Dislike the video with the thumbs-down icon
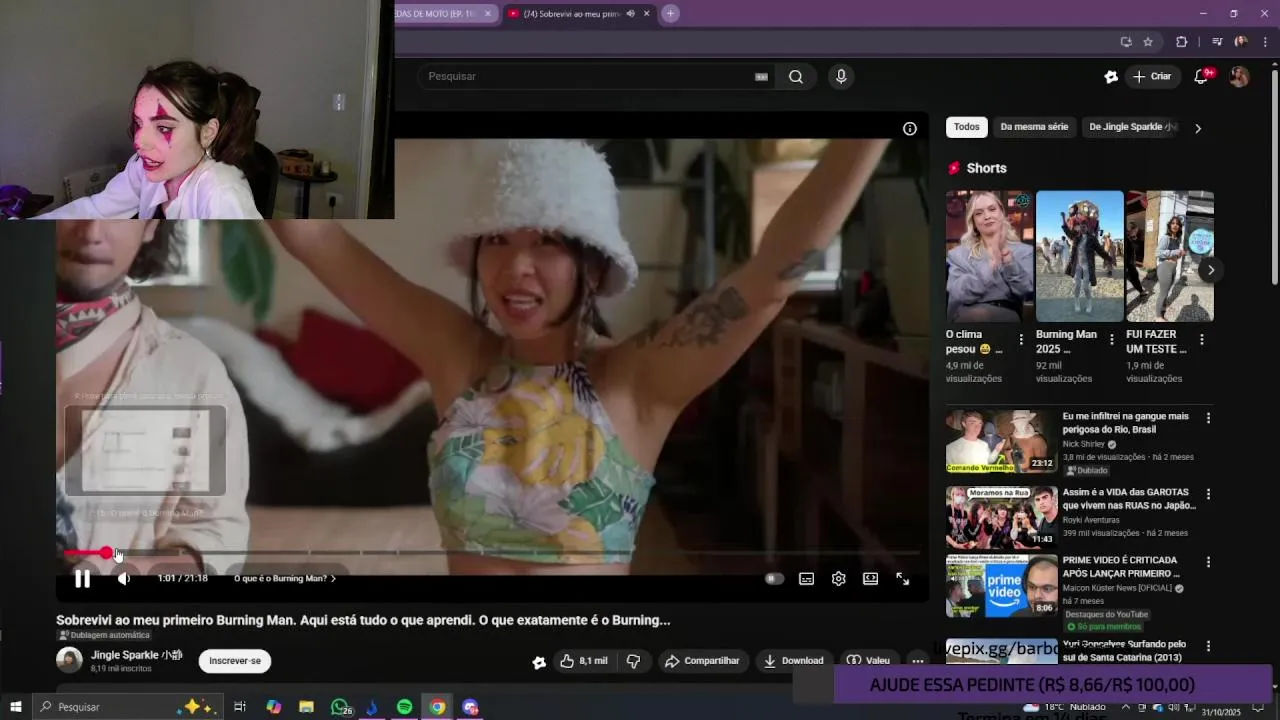The image size is (1280, 720). pyautogui.click(x=633, y=660)
